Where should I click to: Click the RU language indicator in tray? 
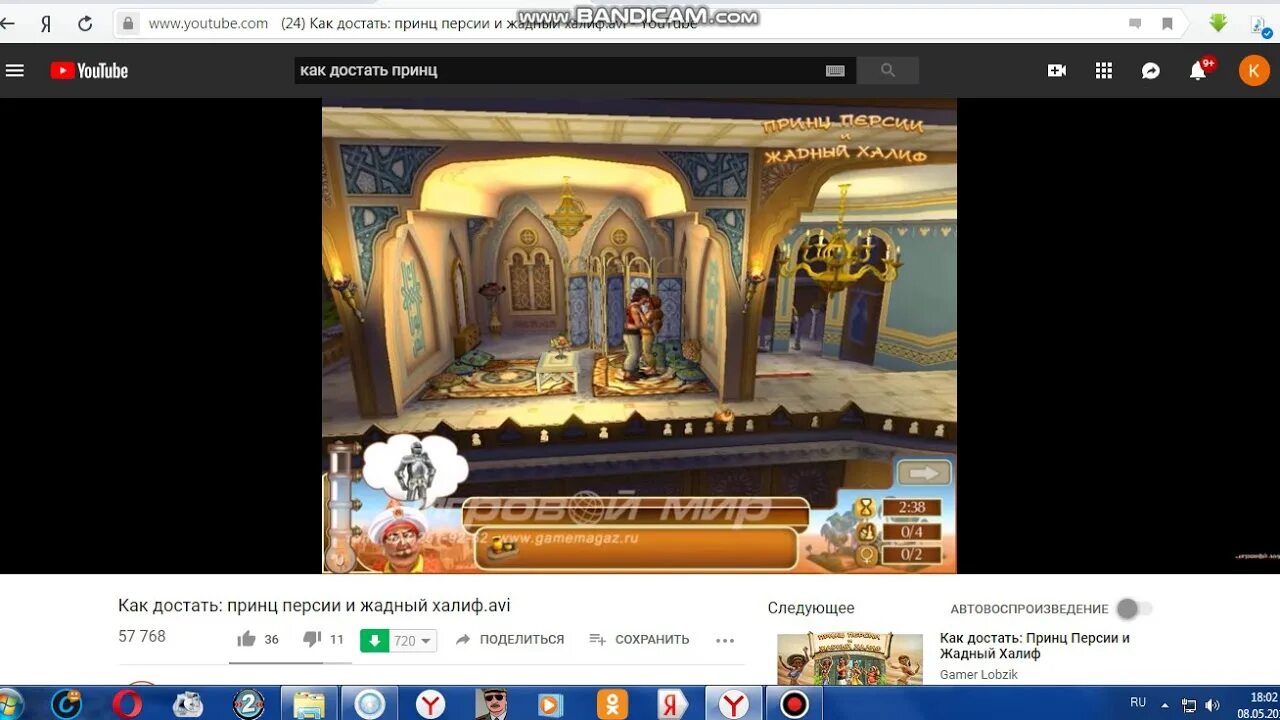pos(1138,703)
